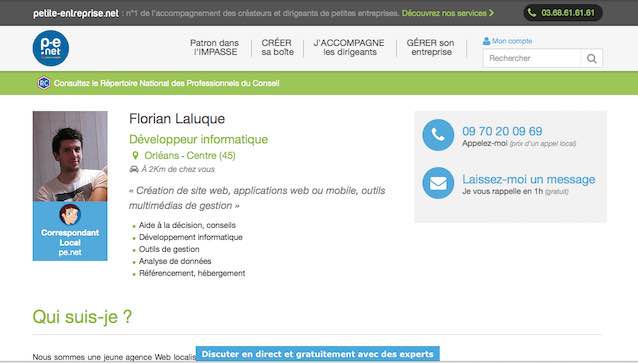
Task: Click the Correspondant Local avatar icon
Action: (x=70, y=214)
